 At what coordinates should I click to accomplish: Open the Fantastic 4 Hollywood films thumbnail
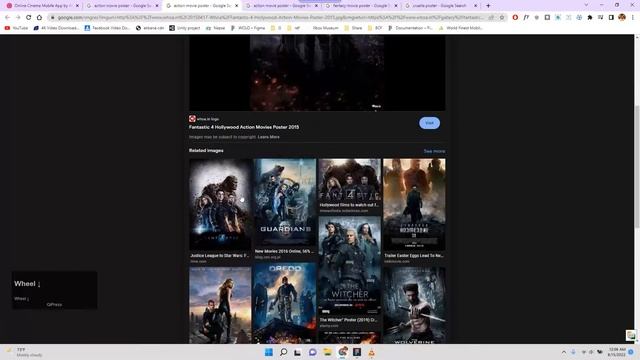coord(350,180)
